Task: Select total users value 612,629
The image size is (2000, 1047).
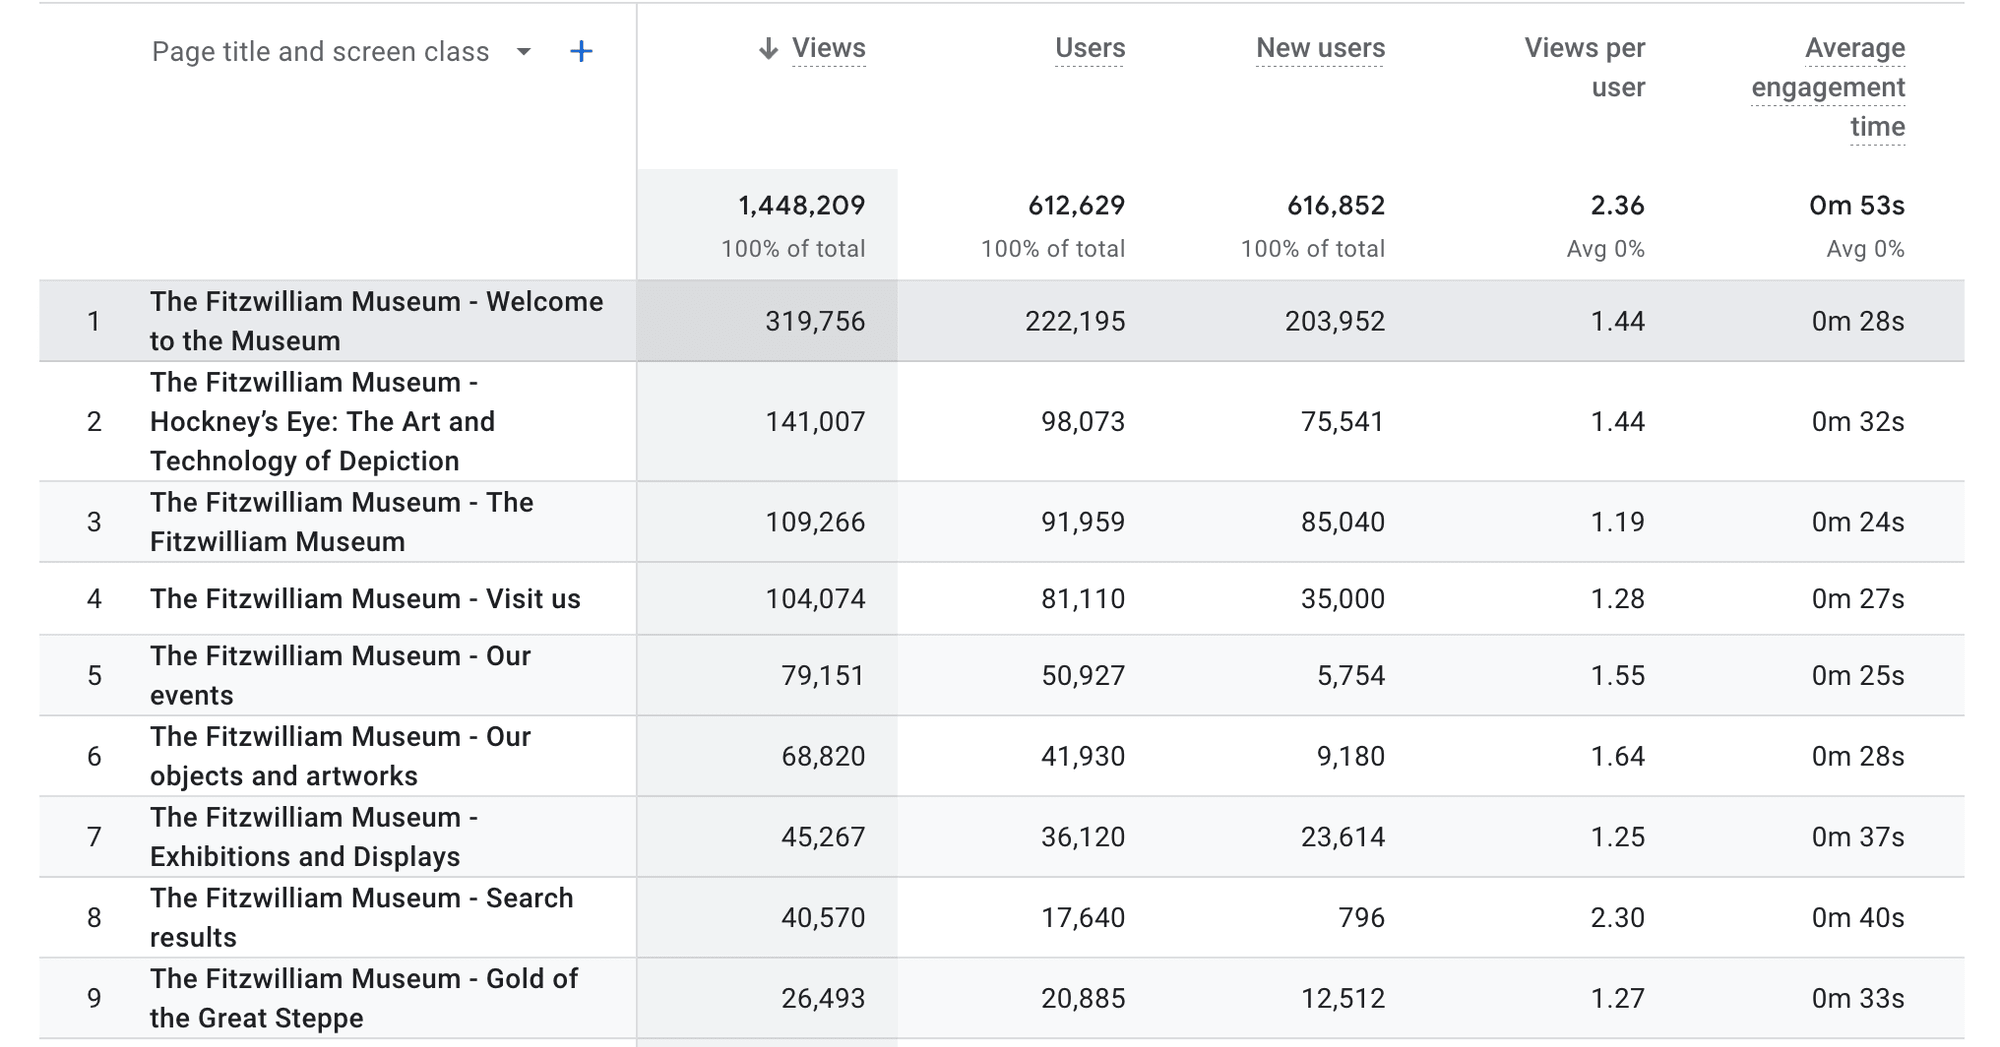Action: (x=1077, y=205)
